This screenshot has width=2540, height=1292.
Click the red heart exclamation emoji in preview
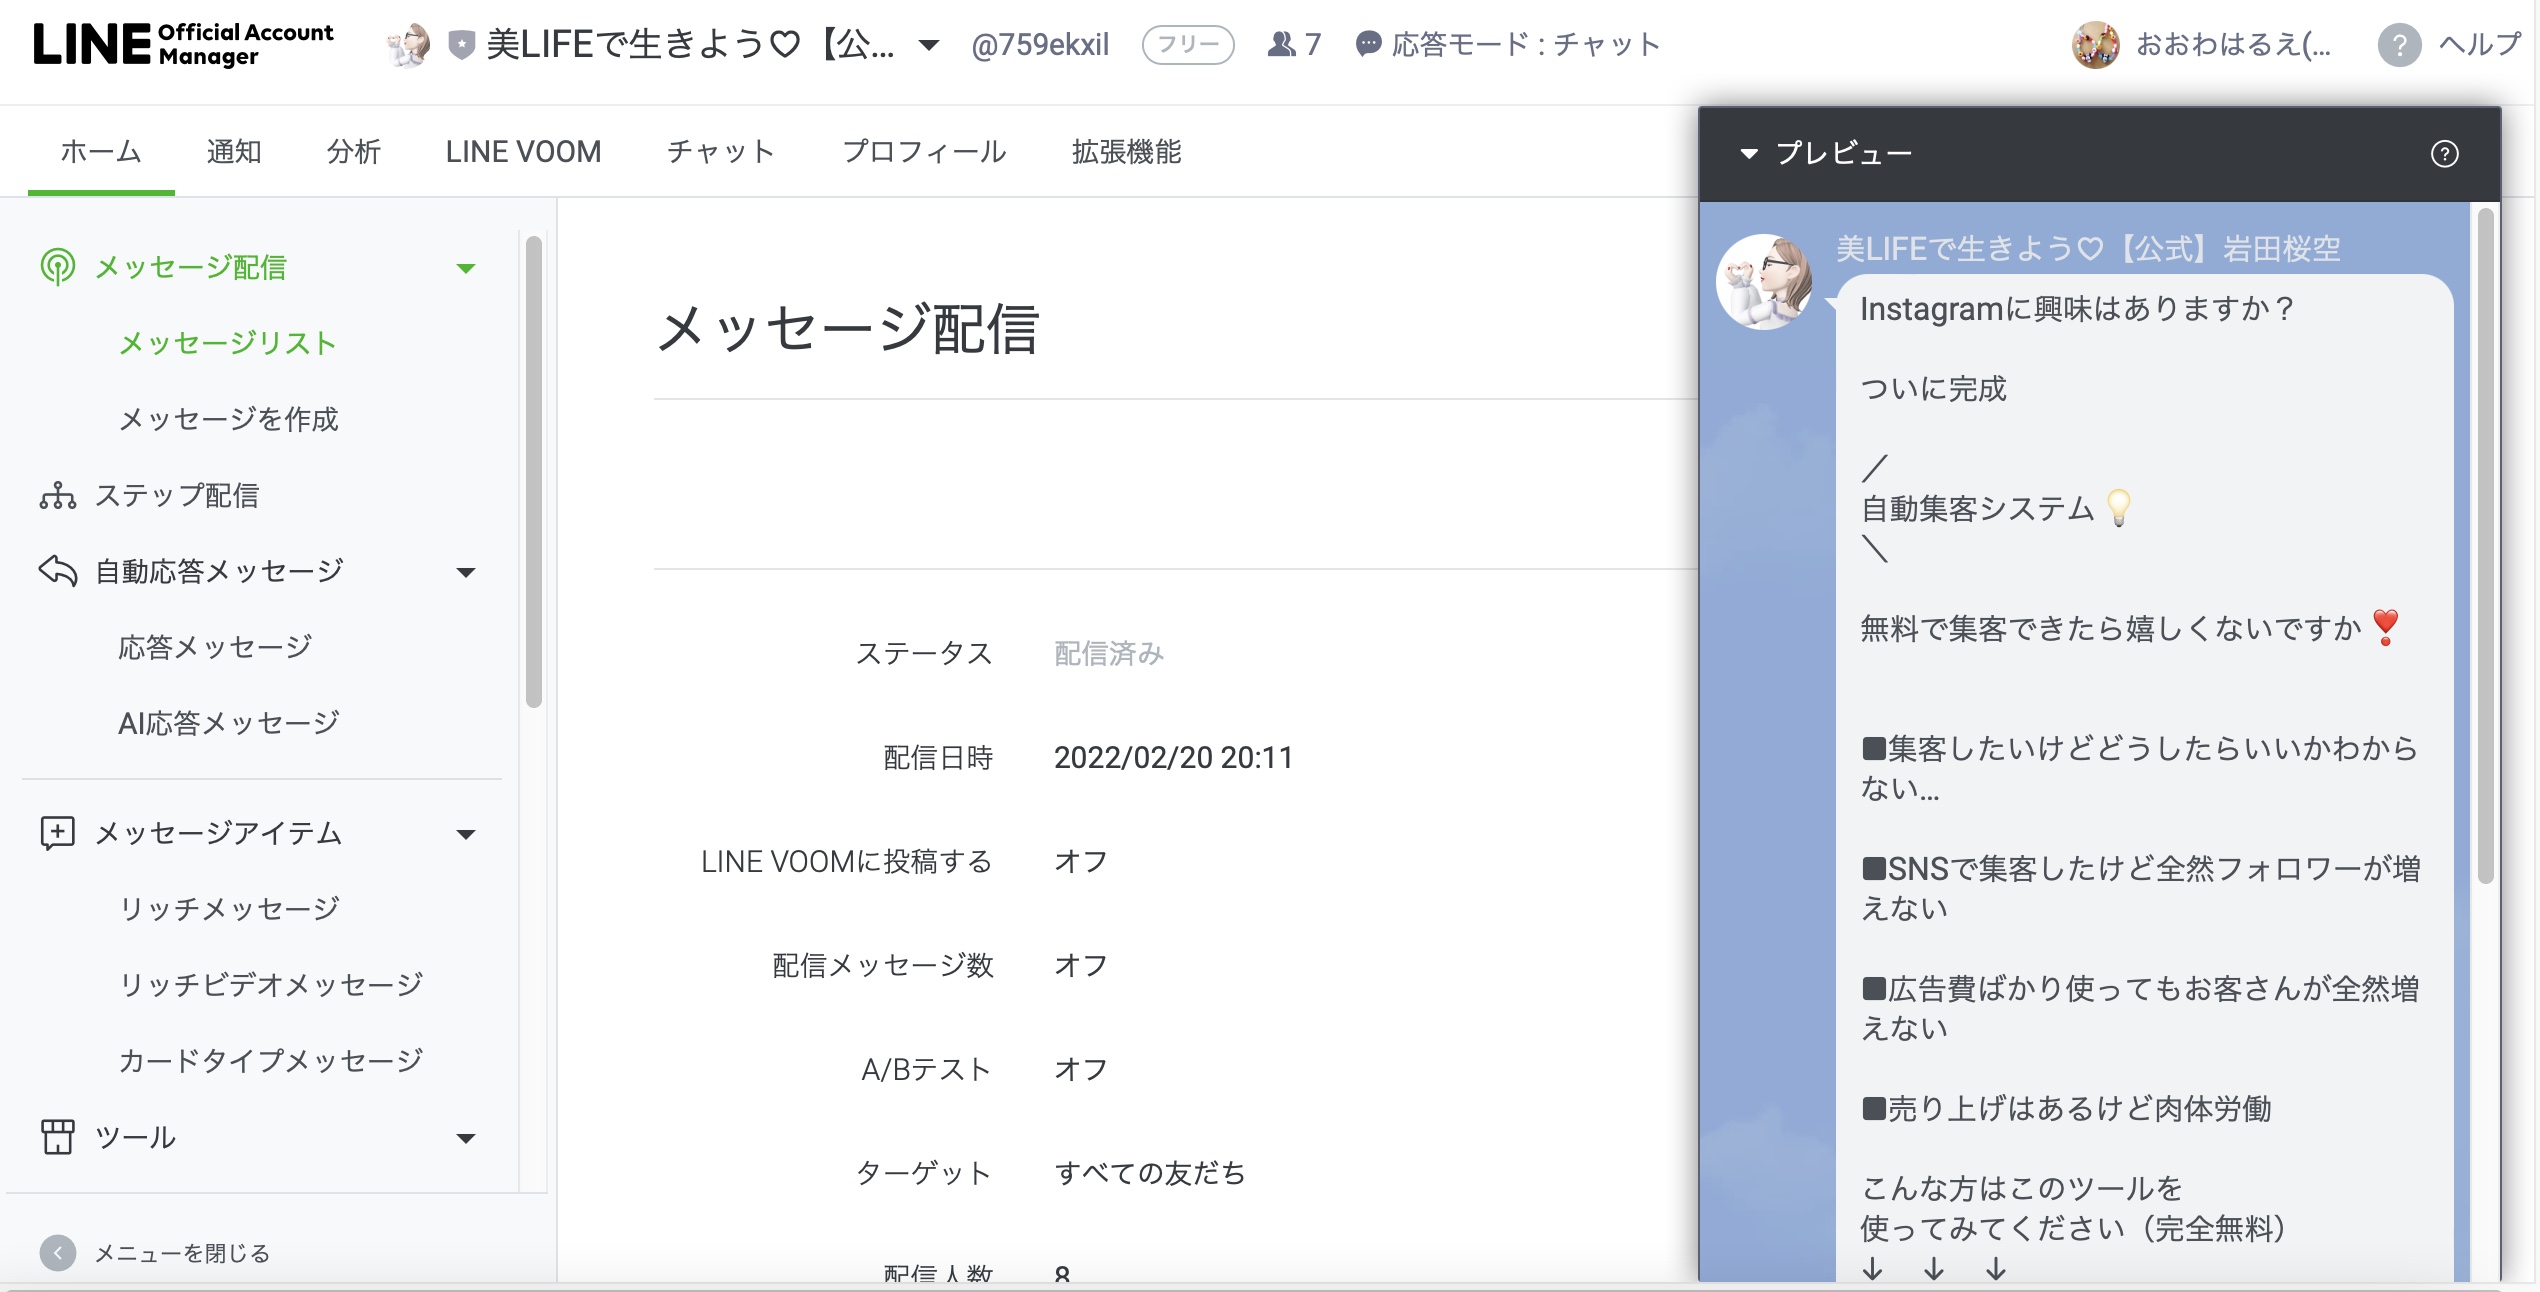click(x=2386, y=627)
